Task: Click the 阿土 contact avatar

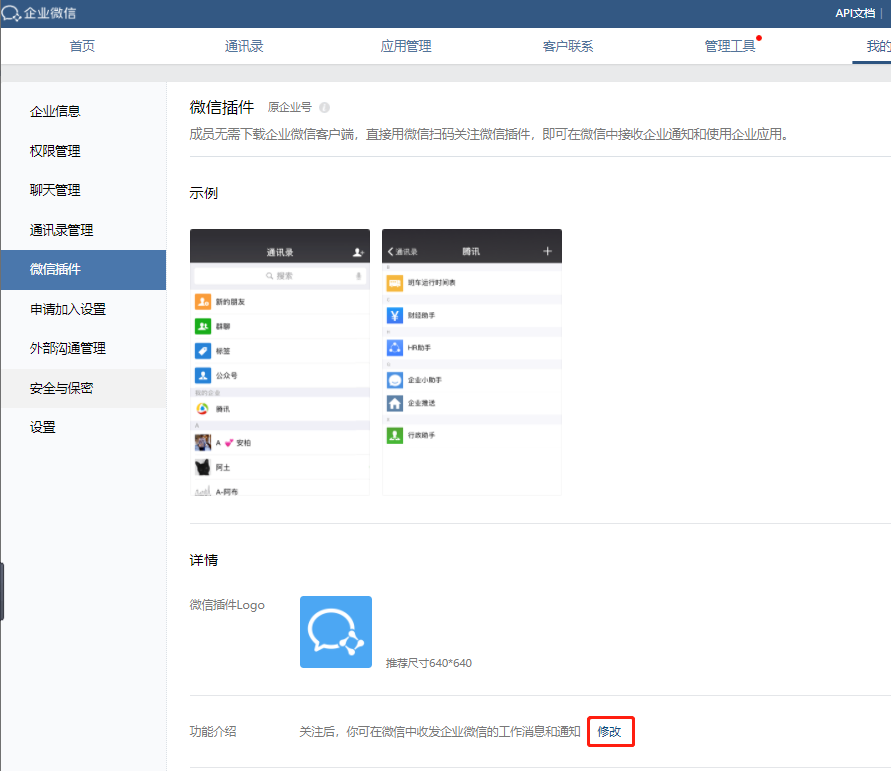Action: coord(203,468)
